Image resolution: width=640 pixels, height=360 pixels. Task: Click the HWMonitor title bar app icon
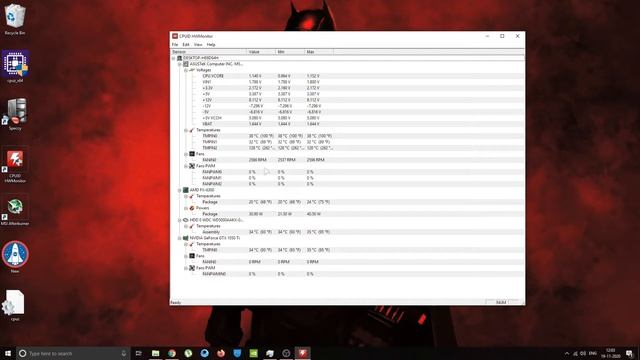click(175, 36)
